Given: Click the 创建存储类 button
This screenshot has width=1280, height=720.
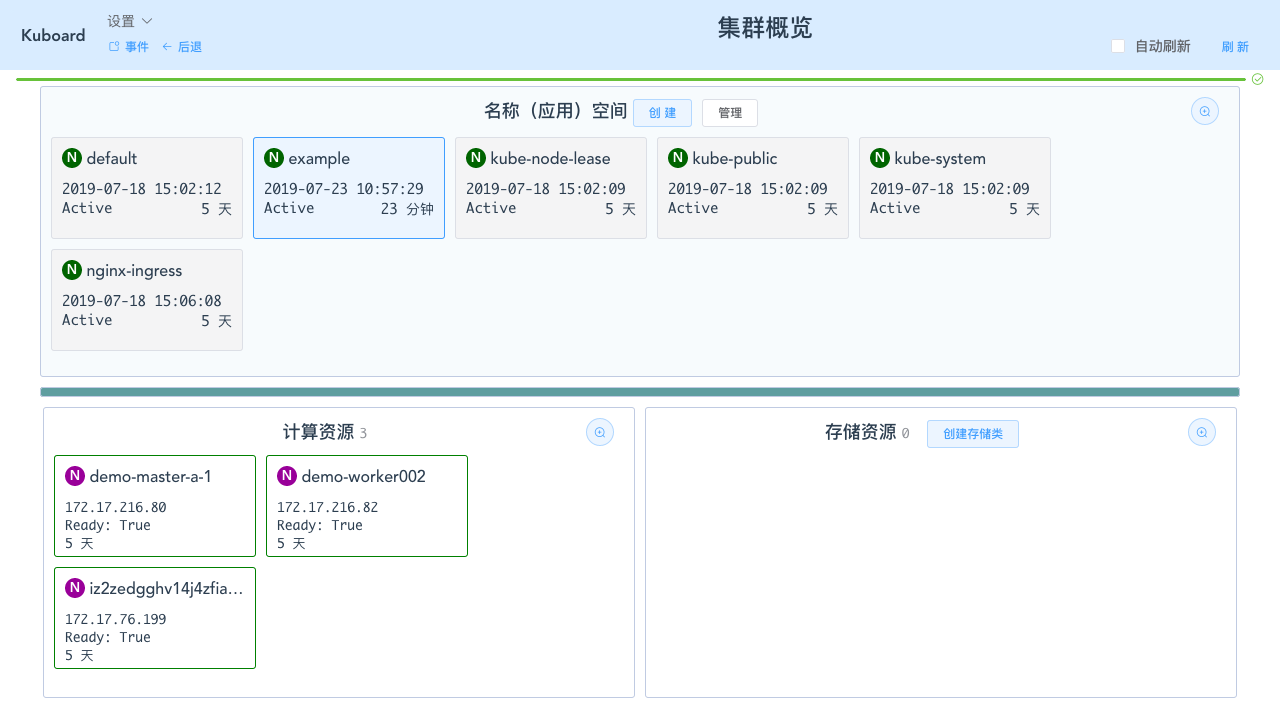Looking at the screenshot, I should [972, 433].
